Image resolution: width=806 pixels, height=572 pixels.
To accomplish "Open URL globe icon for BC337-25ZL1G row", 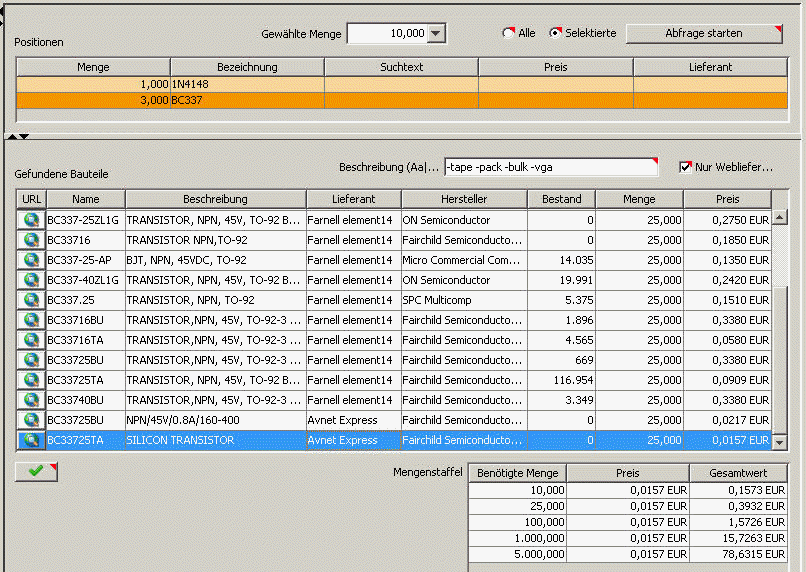I will pos(31,220).
